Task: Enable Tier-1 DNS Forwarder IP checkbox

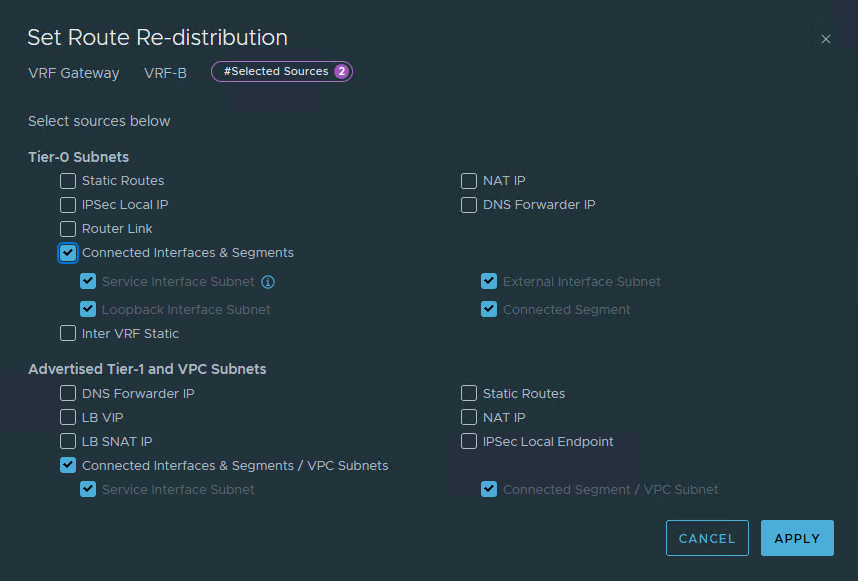Action: tap(68, 394)
